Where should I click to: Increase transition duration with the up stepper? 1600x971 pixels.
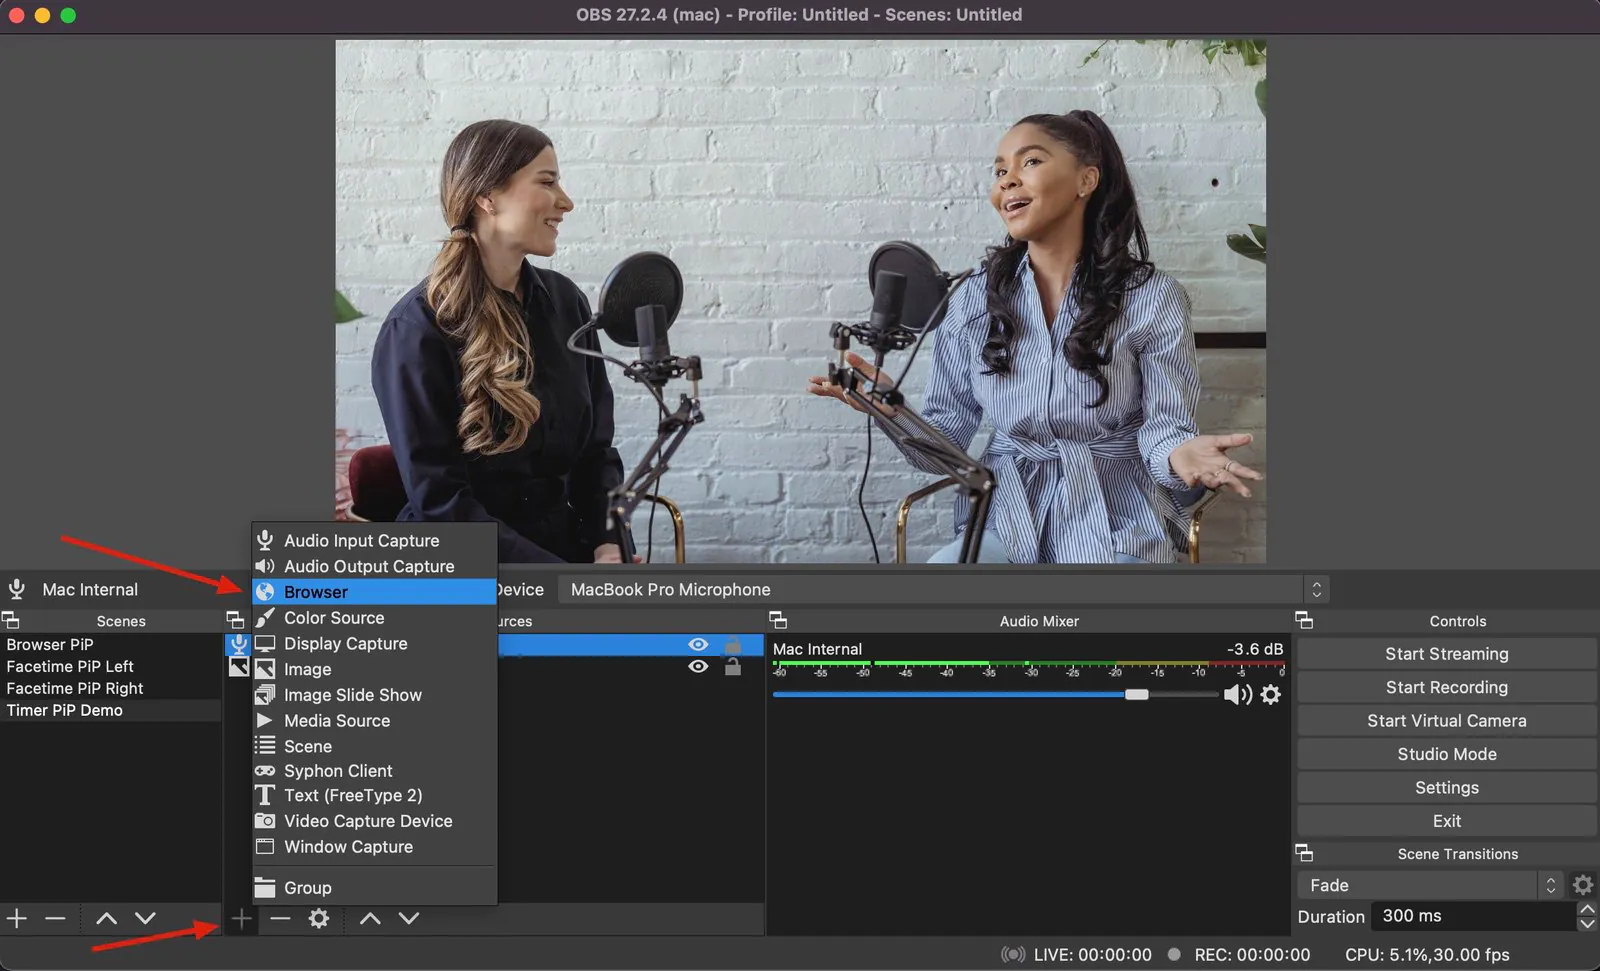tap(1588, 908)
